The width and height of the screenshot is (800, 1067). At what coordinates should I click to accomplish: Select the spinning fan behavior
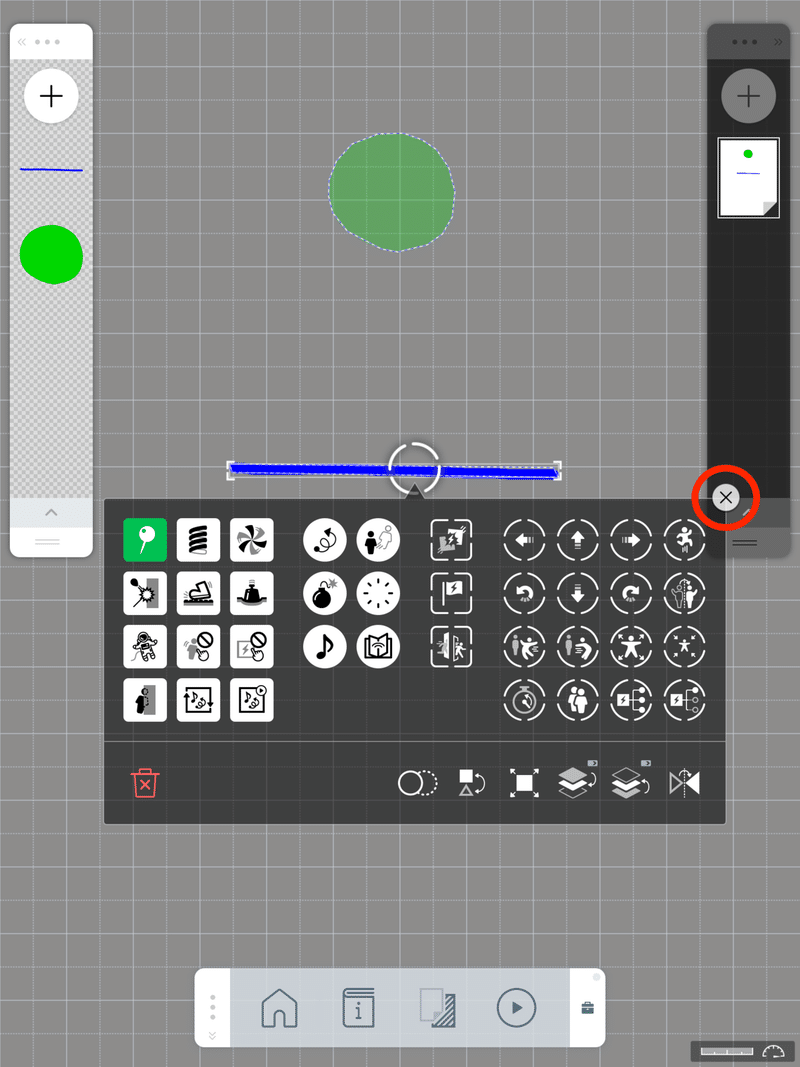pos(252,540)
